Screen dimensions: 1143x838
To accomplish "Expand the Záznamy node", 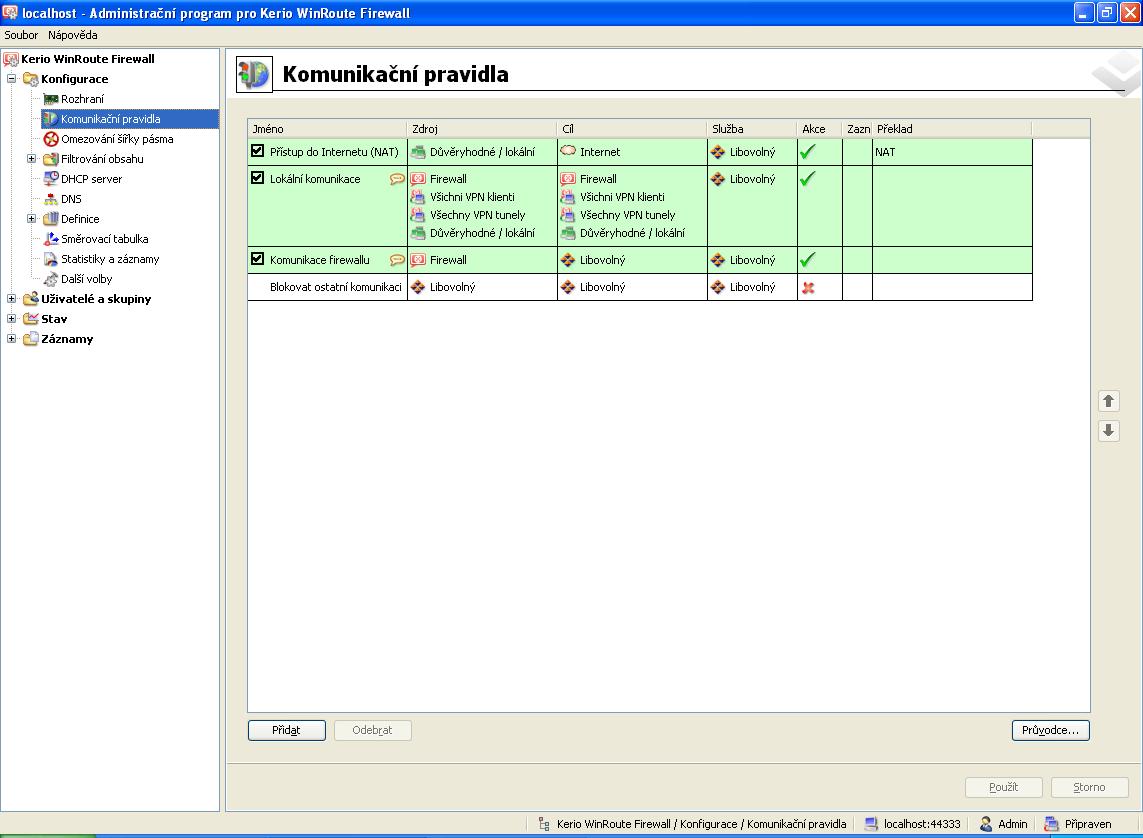I will [x=12, y=339].
